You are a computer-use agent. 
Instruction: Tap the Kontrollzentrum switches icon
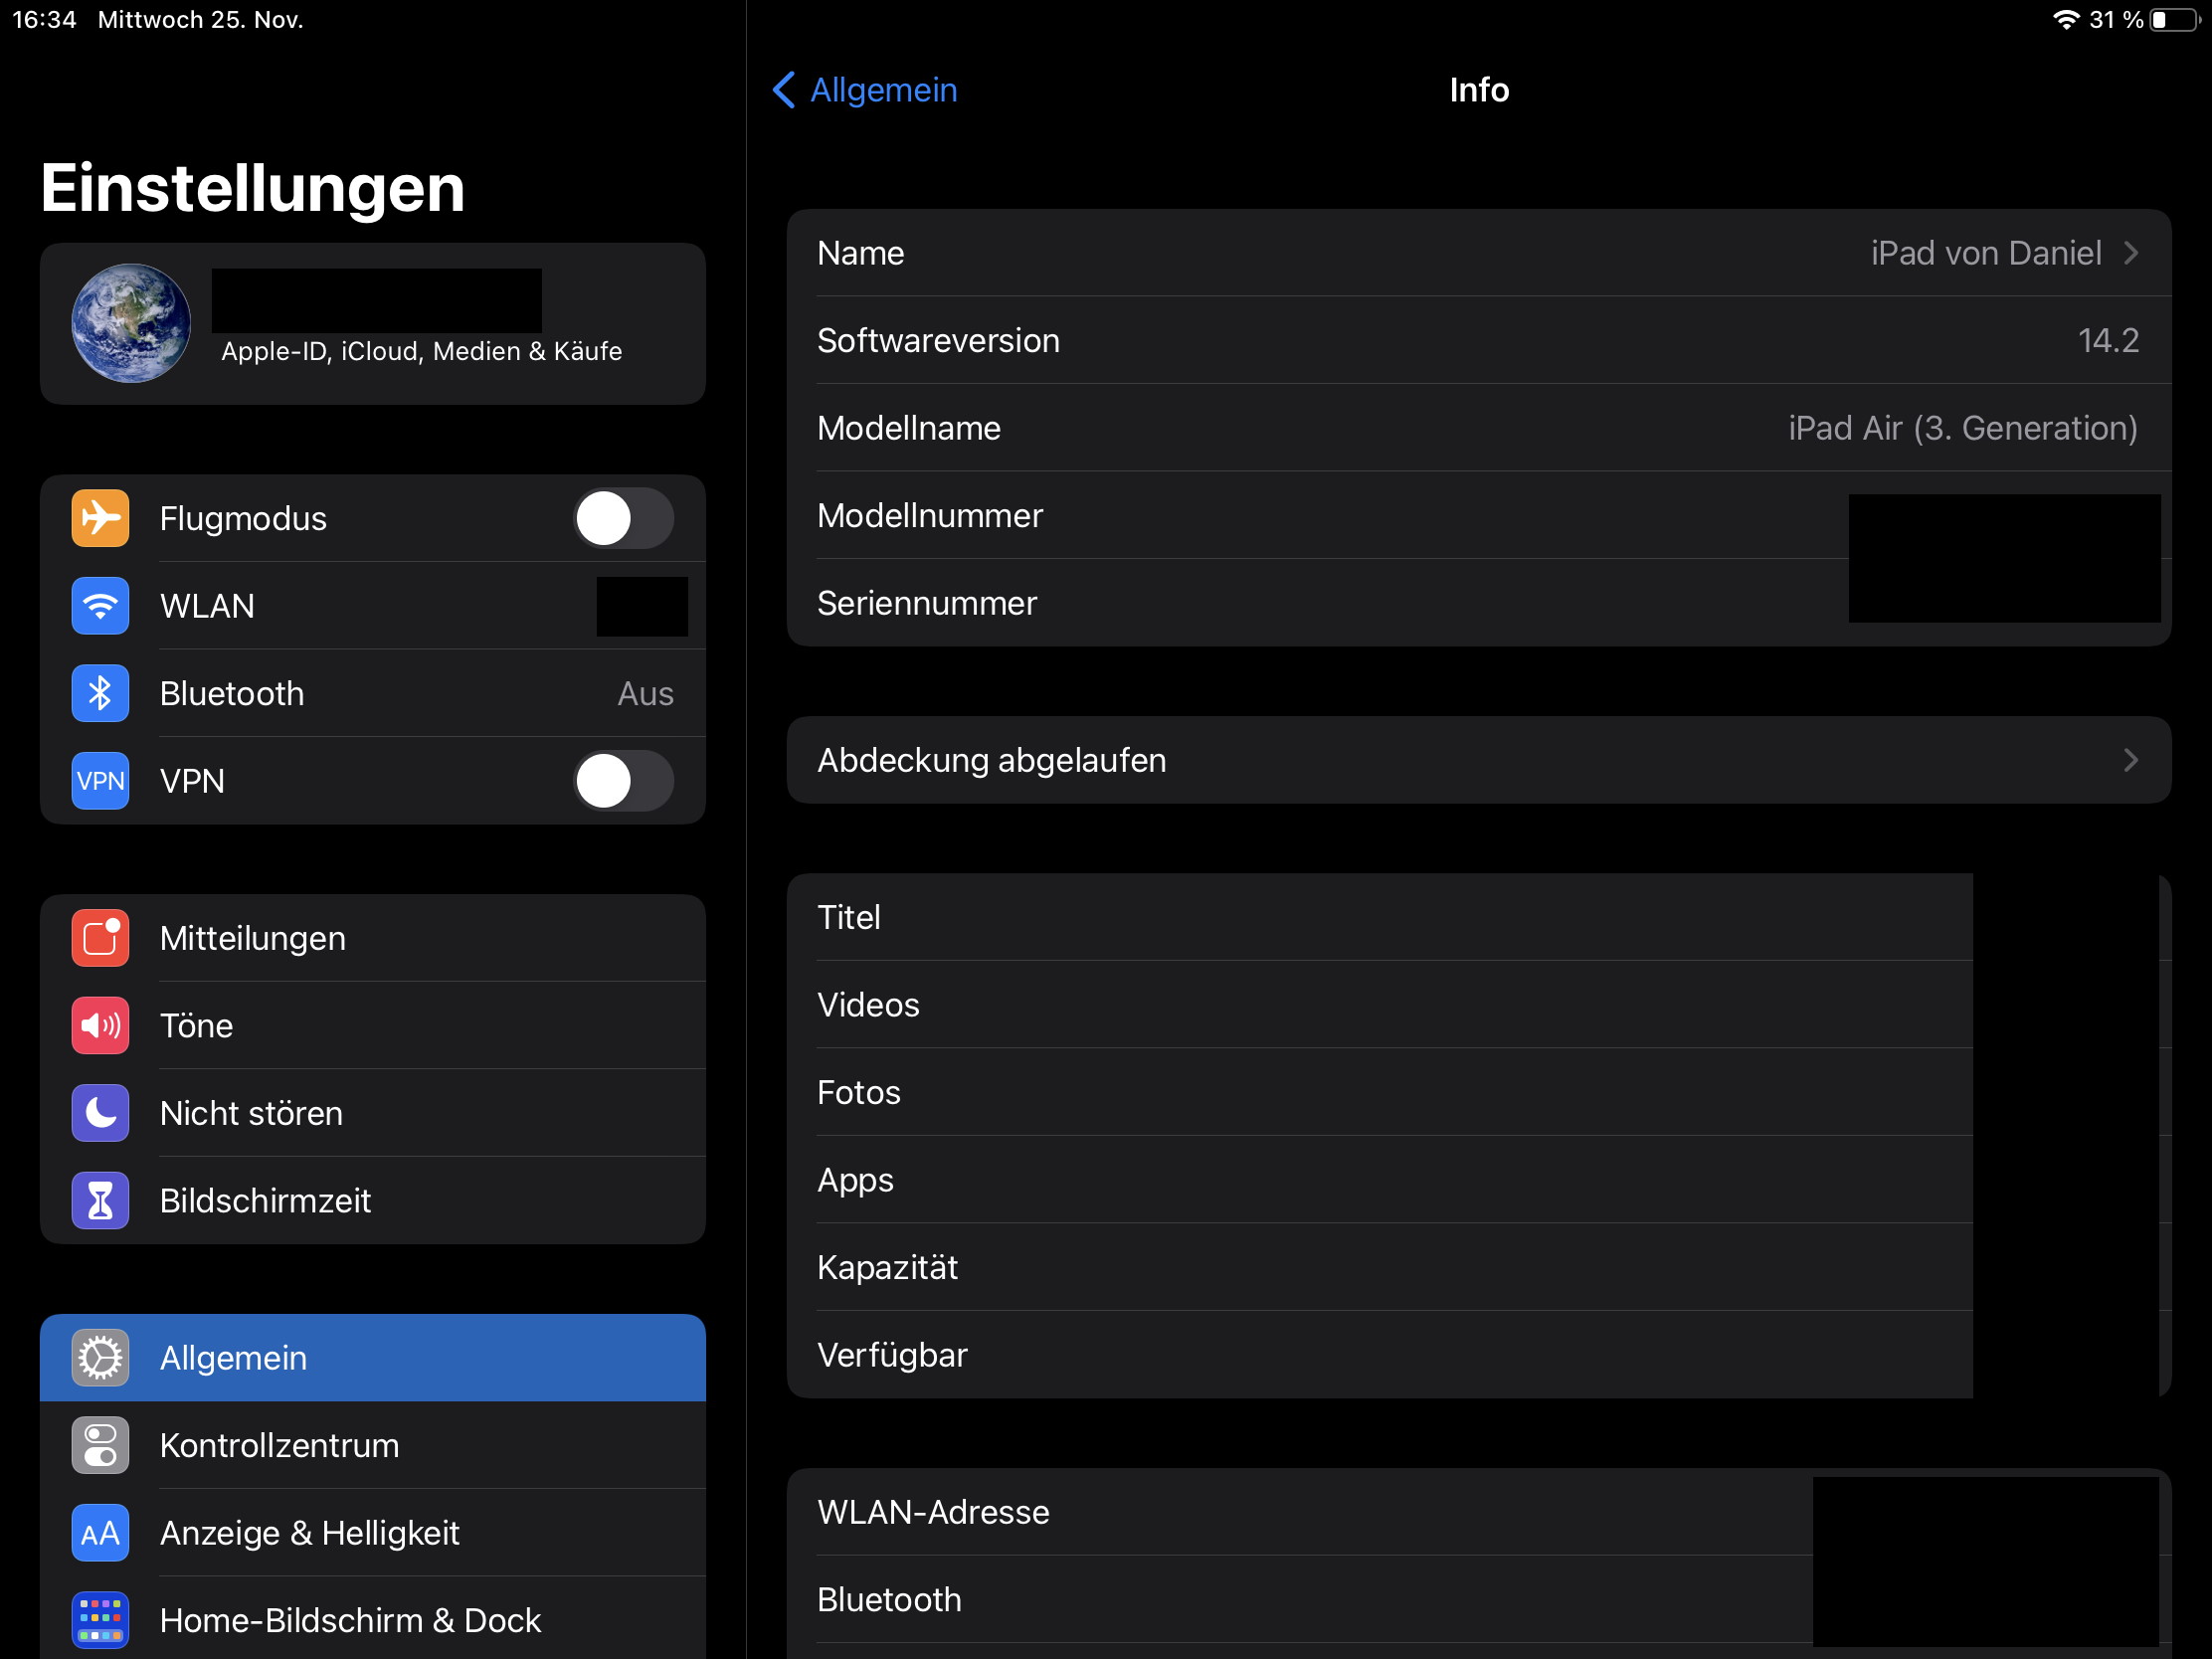point(100,1445)
